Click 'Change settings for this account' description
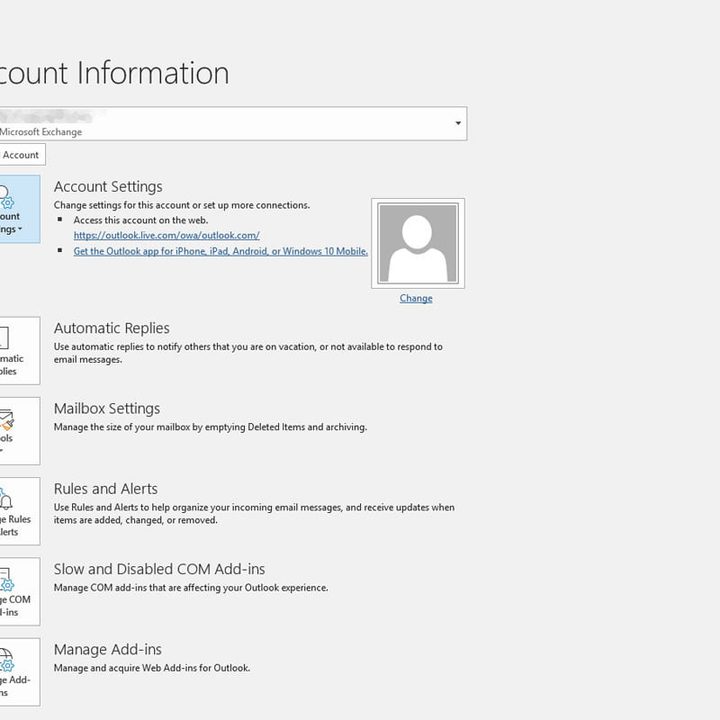720x720 pixels. pyautogui.click(x=182, y=205)
